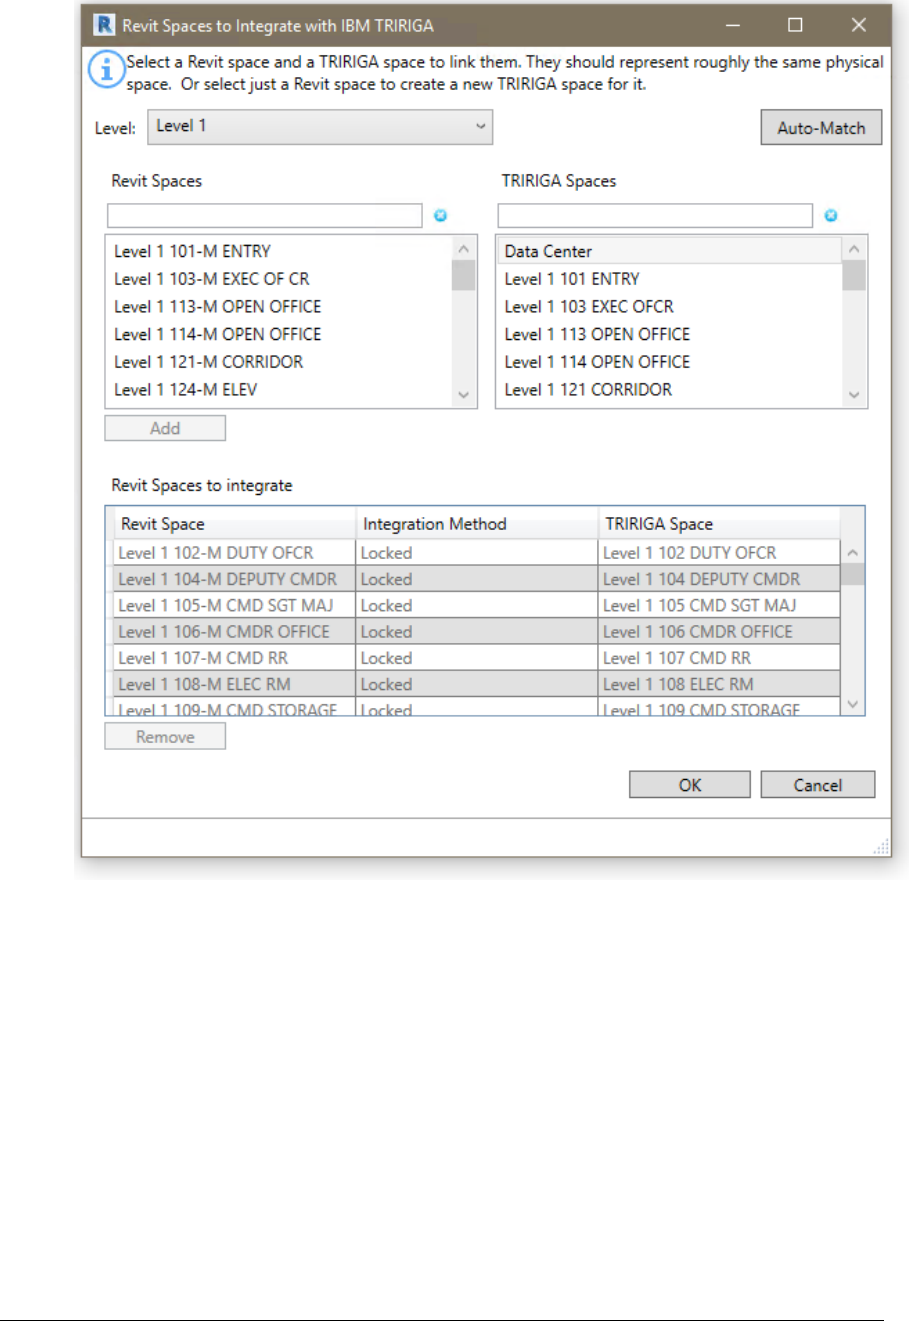Click TRIRIGA Spaces list scroll-up arrow
Image resolution: width=909 pixels, height=1321 pixels.
(x=853, y=249)
